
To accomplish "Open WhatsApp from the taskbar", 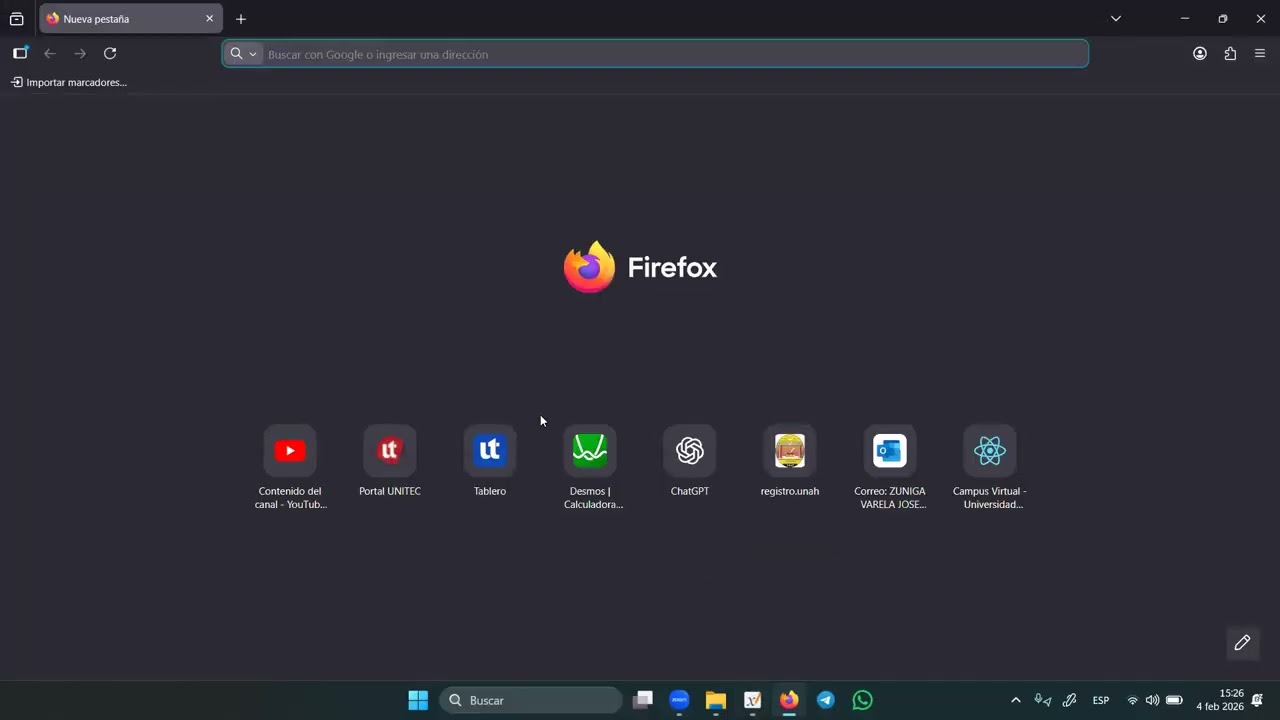I will point(862,700).
